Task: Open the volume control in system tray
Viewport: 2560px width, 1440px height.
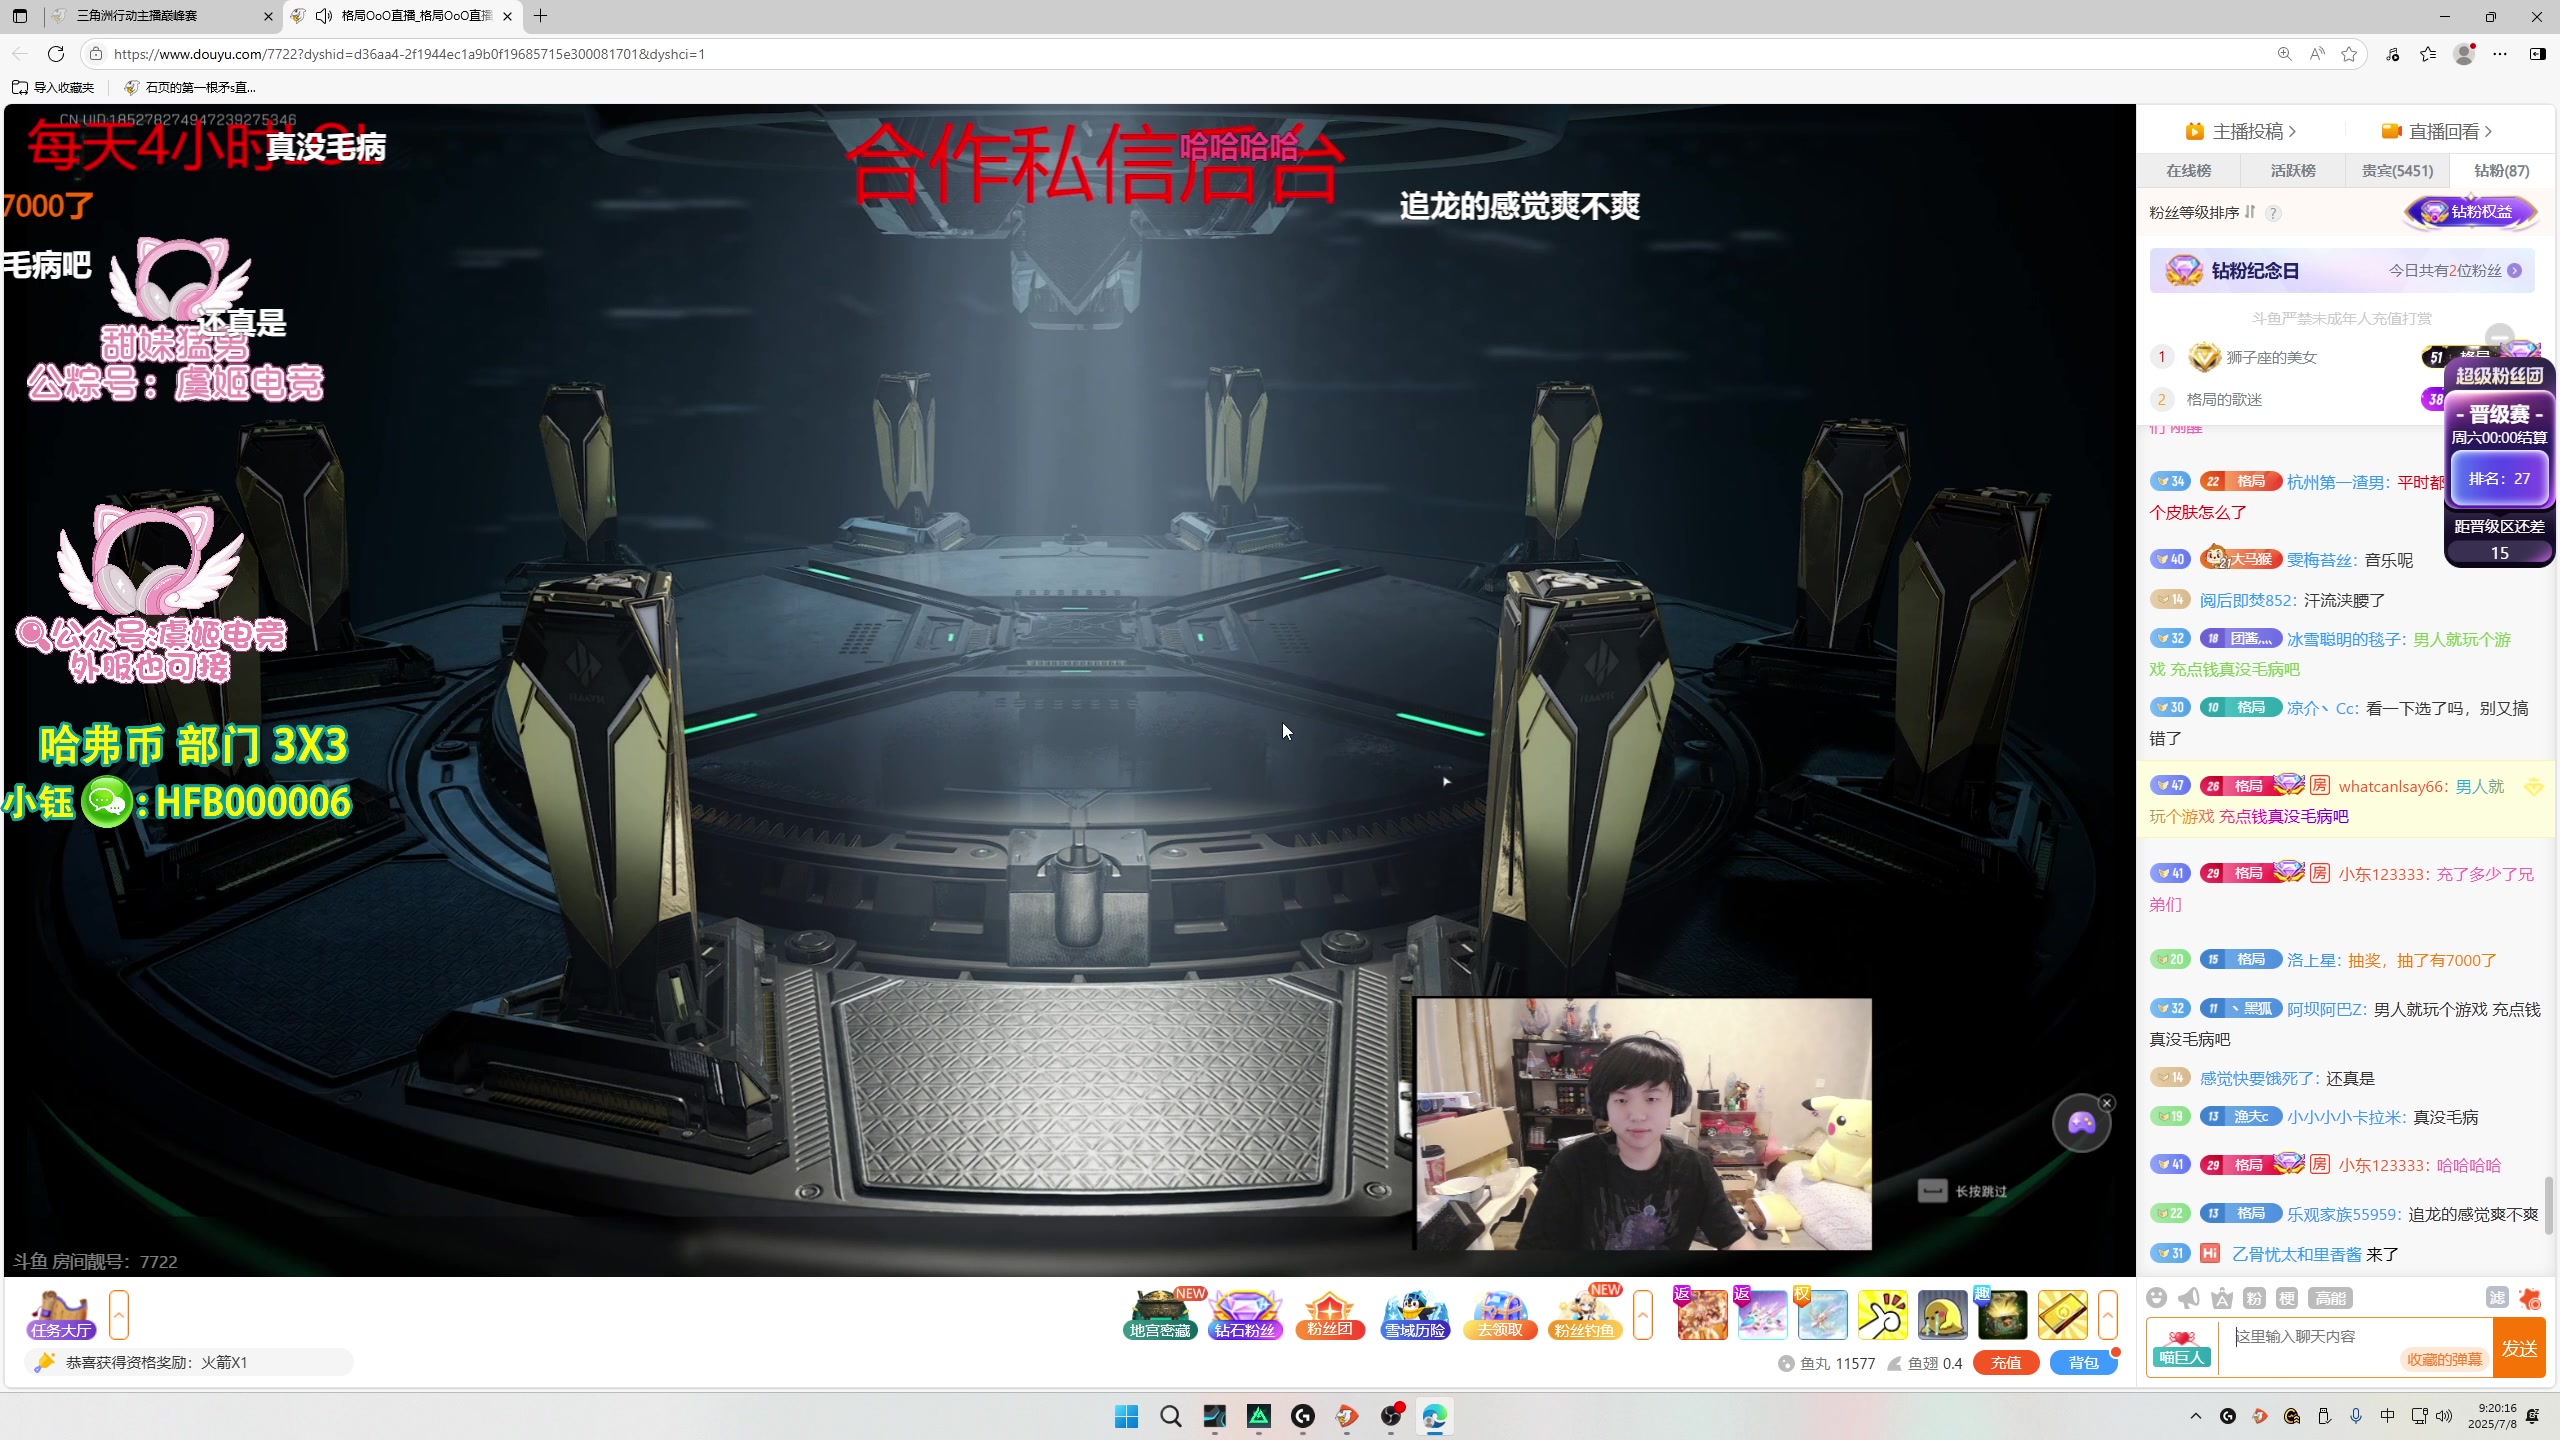Action: click(2444, 1416)
